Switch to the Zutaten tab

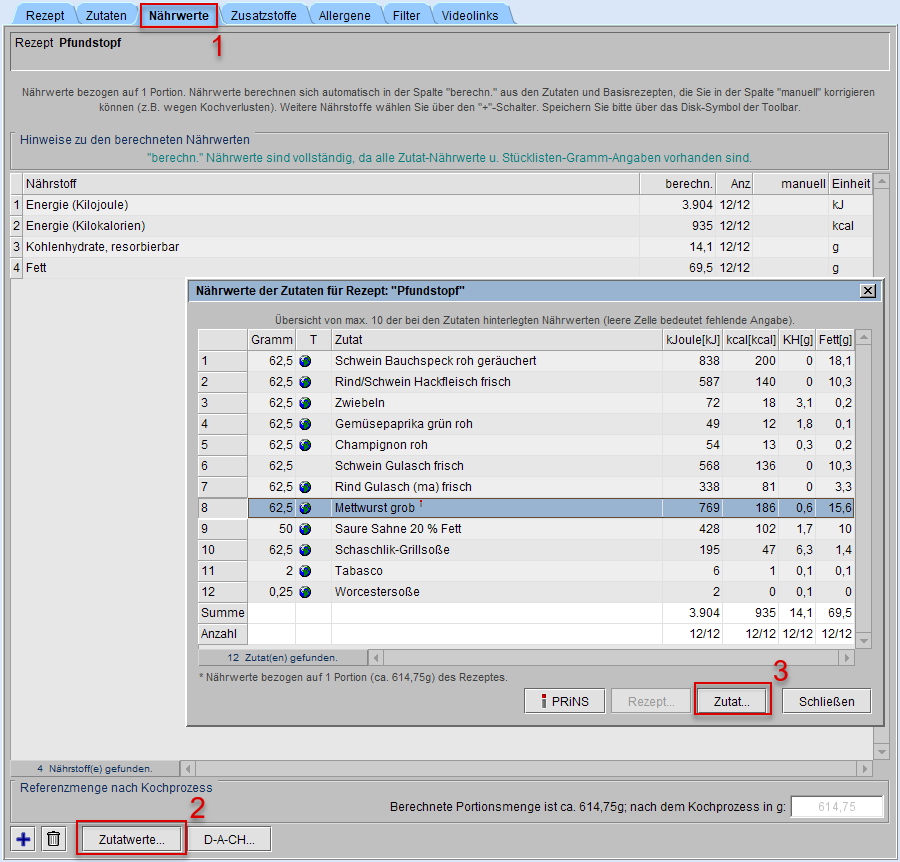pyautogui.click(x=106, y=16)
